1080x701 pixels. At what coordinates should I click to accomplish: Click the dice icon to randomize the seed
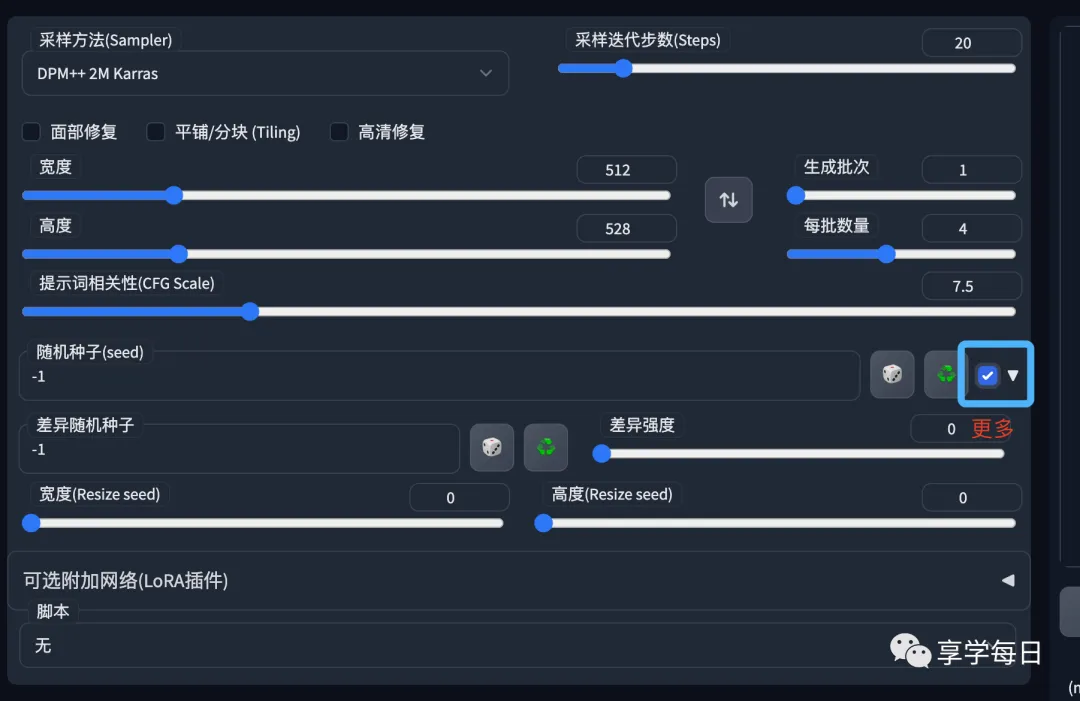coord(892,374)
